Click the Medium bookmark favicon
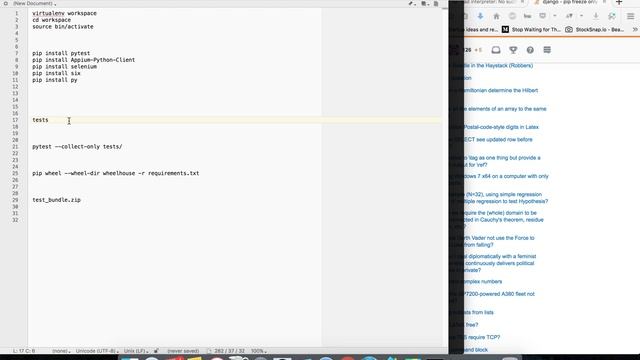640x360 pixels. point(505,29)
